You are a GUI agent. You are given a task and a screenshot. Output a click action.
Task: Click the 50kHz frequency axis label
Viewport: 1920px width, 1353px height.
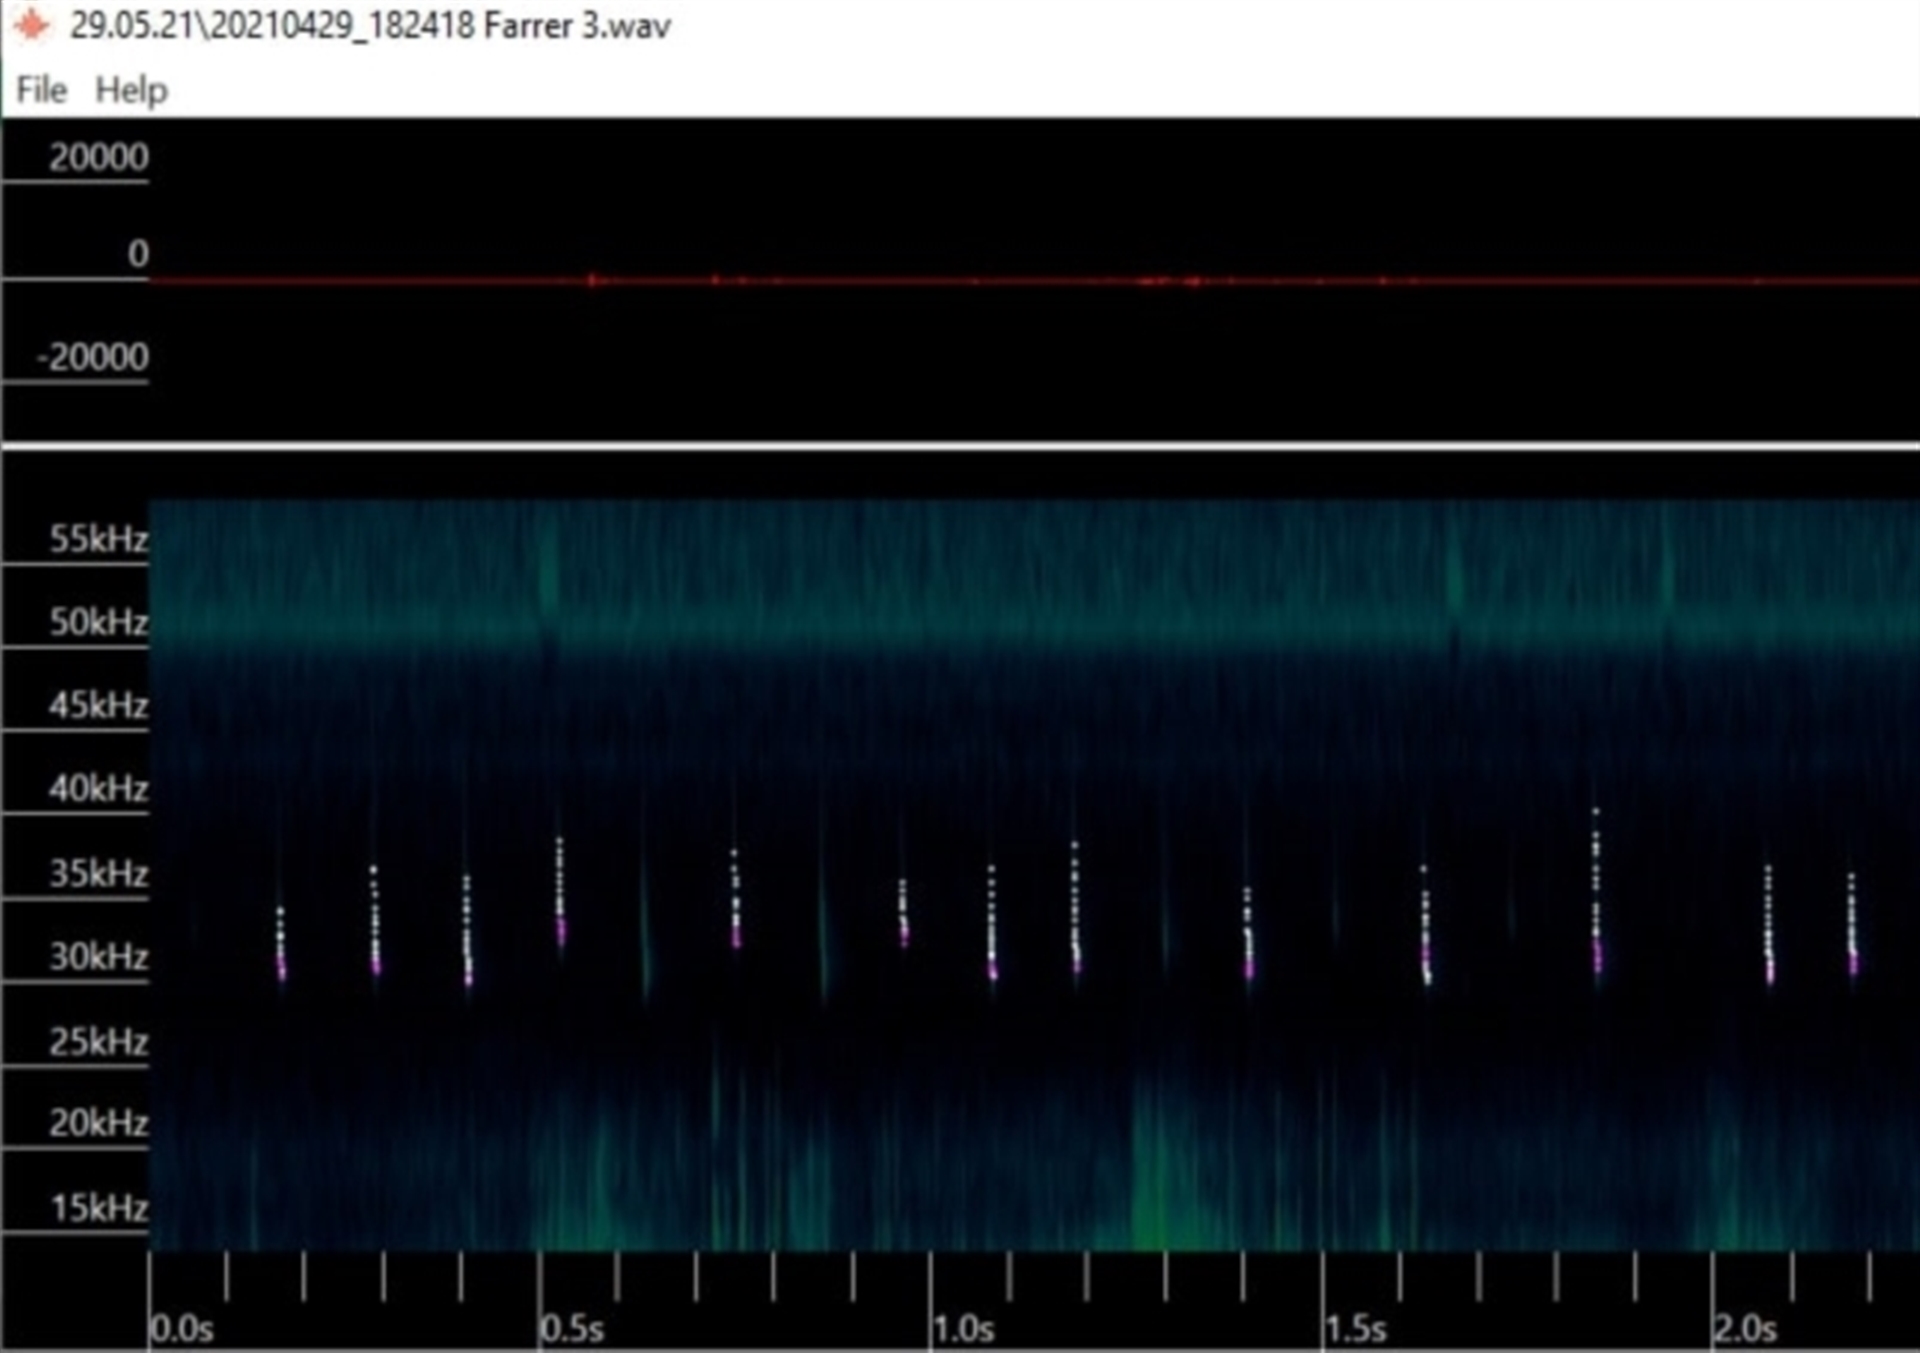coord(98,622)
